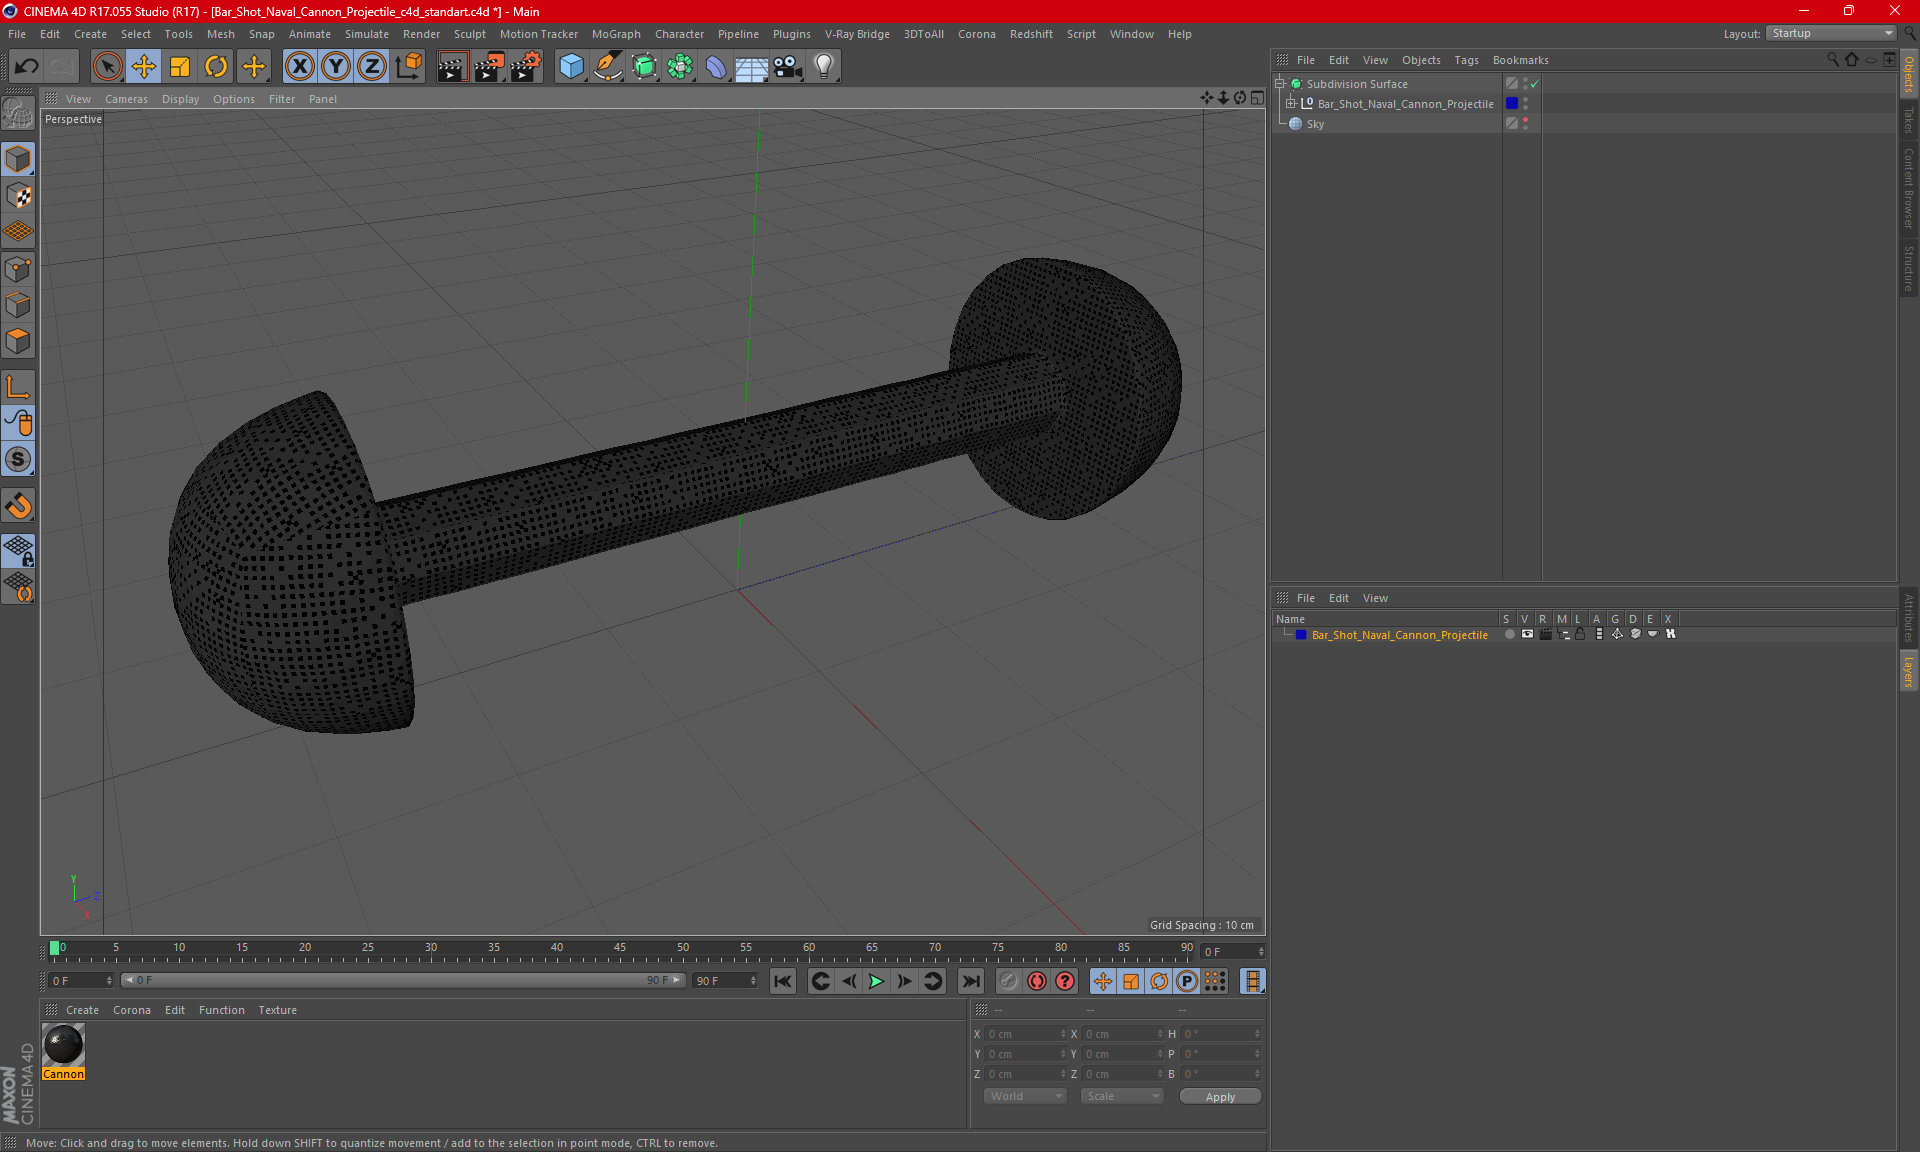1920x1152 pixels.
Task: Switch to Texture mode in left sidebar
Action: 18,196
